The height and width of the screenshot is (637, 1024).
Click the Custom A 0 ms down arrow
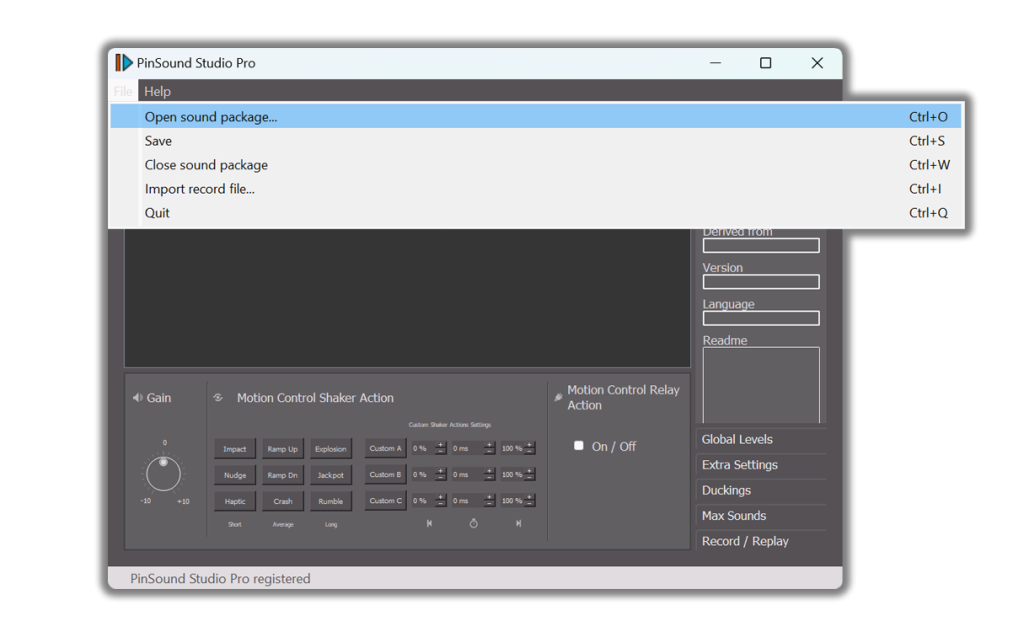(489, 451)
